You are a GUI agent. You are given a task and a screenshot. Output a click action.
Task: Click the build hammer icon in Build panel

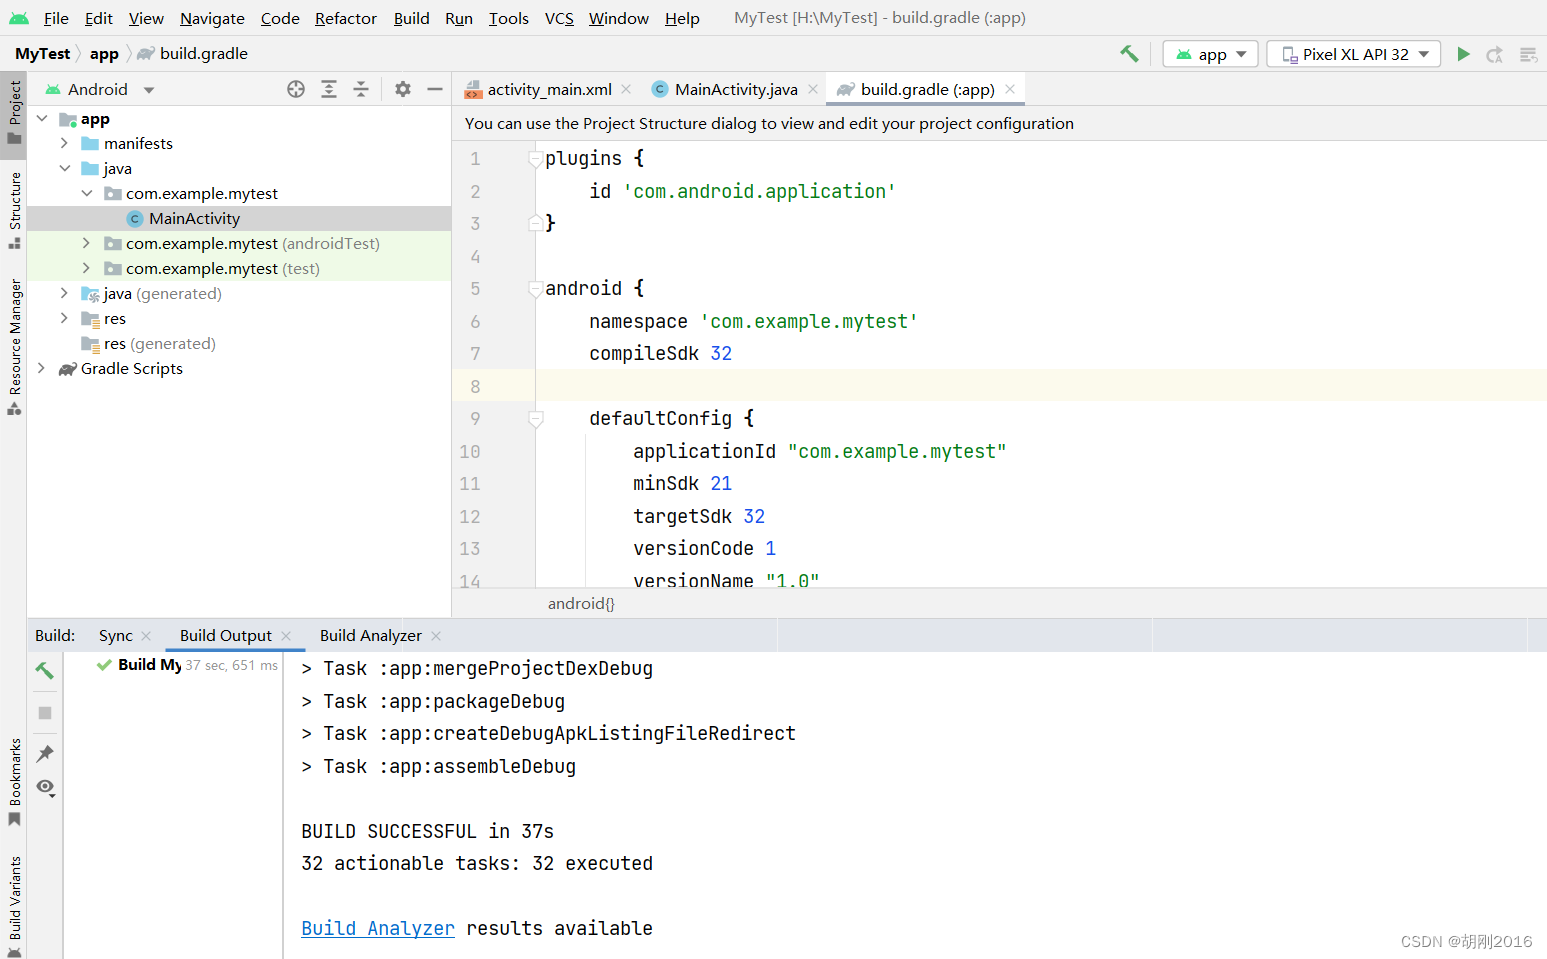pyautogui.click(x=45, y=670)
